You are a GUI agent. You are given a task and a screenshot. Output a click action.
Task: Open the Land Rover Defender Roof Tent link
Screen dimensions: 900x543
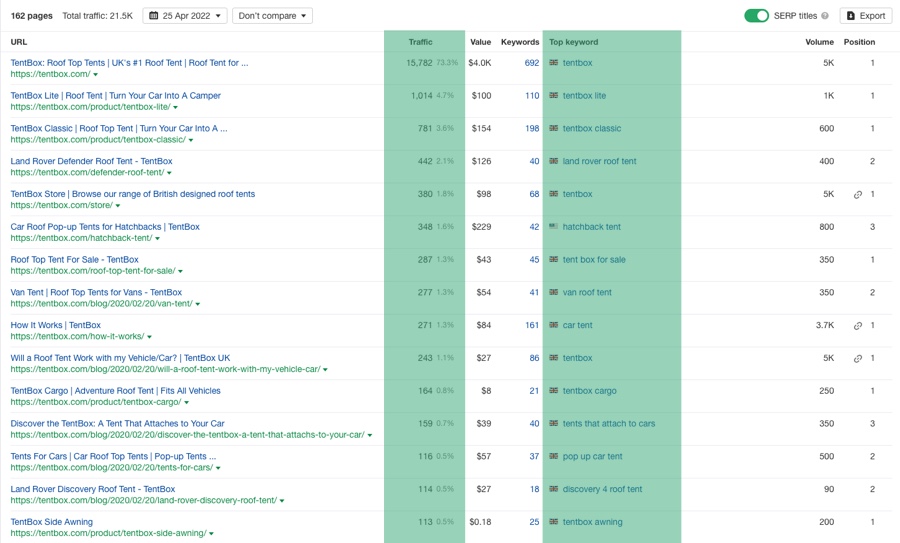coord(91,161)
